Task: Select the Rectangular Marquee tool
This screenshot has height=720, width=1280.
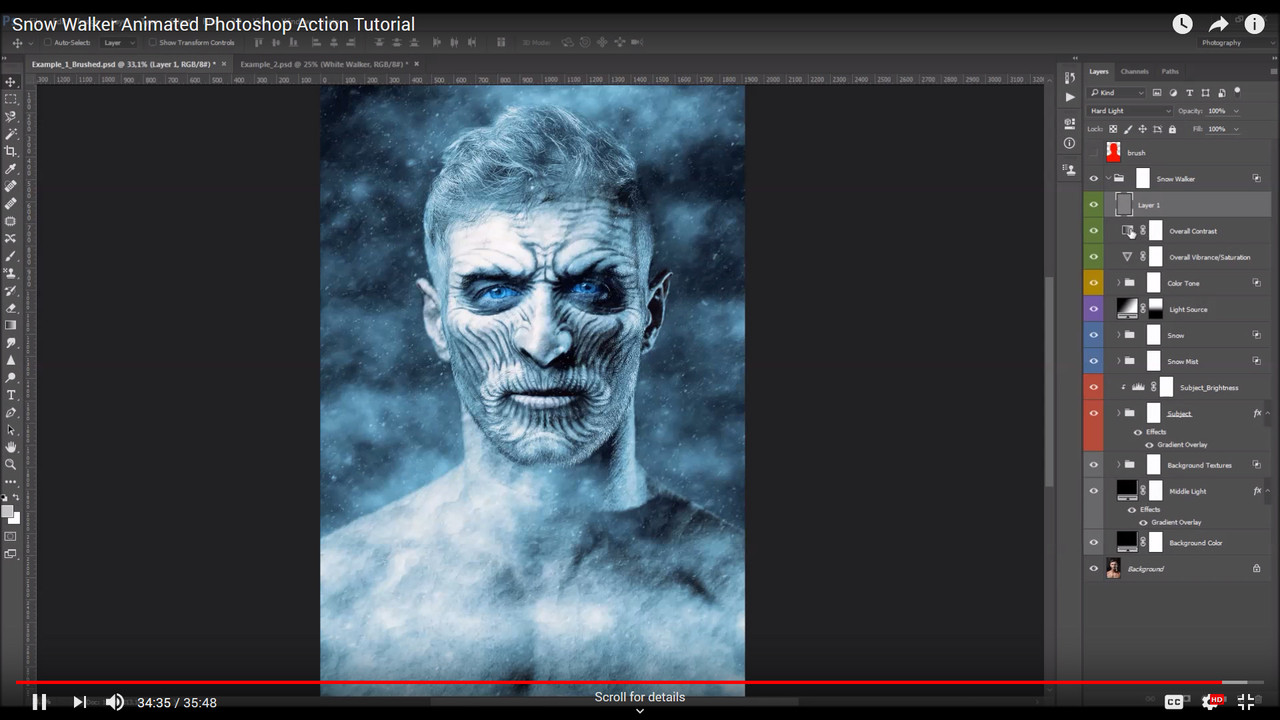Action: point(11,98)
